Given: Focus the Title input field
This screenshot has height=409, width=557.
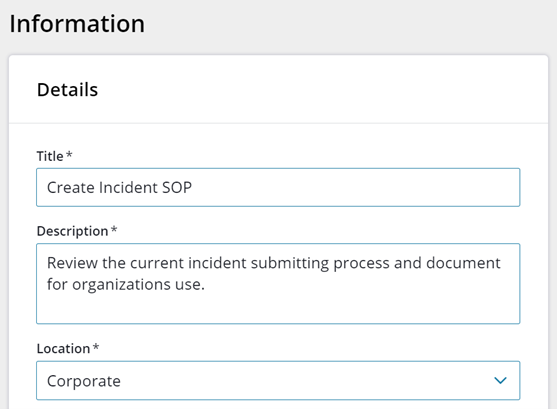Looking at the screenshot, I should point(278,187).
